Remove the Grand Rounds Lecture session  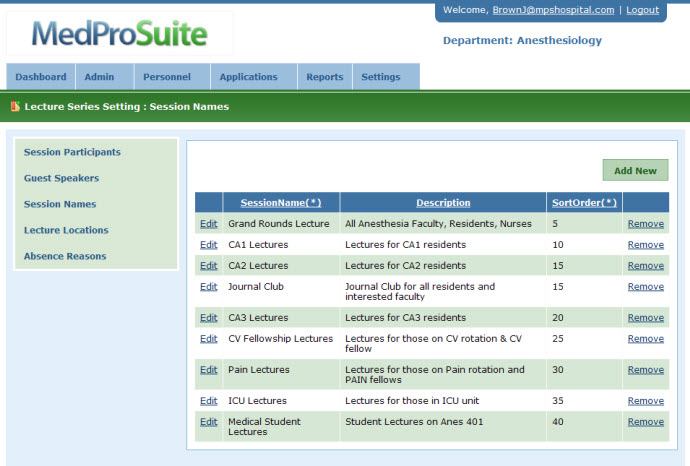click(x=646, y=224)
